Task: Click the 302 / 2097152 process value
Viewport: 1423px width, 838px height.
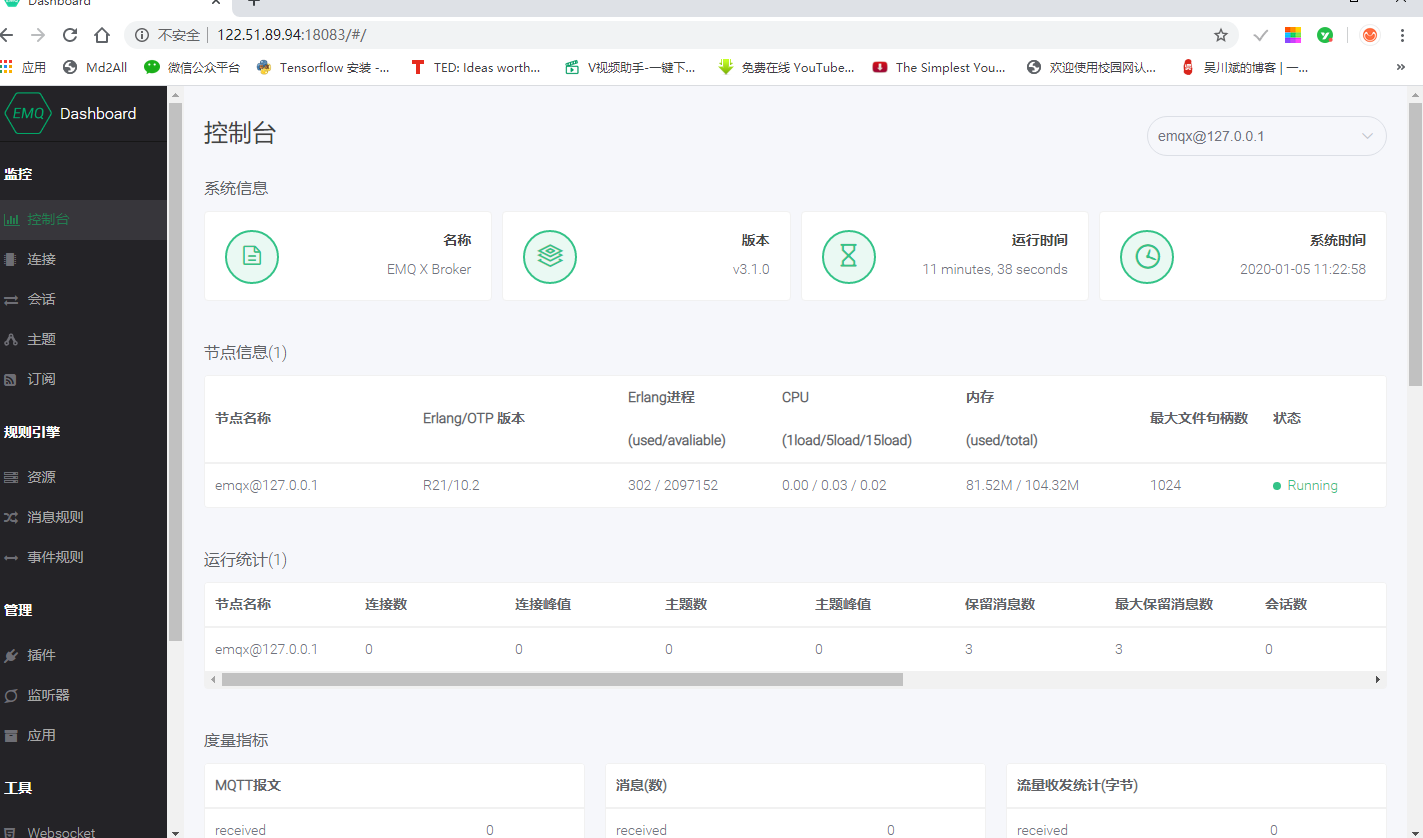Action: pos(673,485)
